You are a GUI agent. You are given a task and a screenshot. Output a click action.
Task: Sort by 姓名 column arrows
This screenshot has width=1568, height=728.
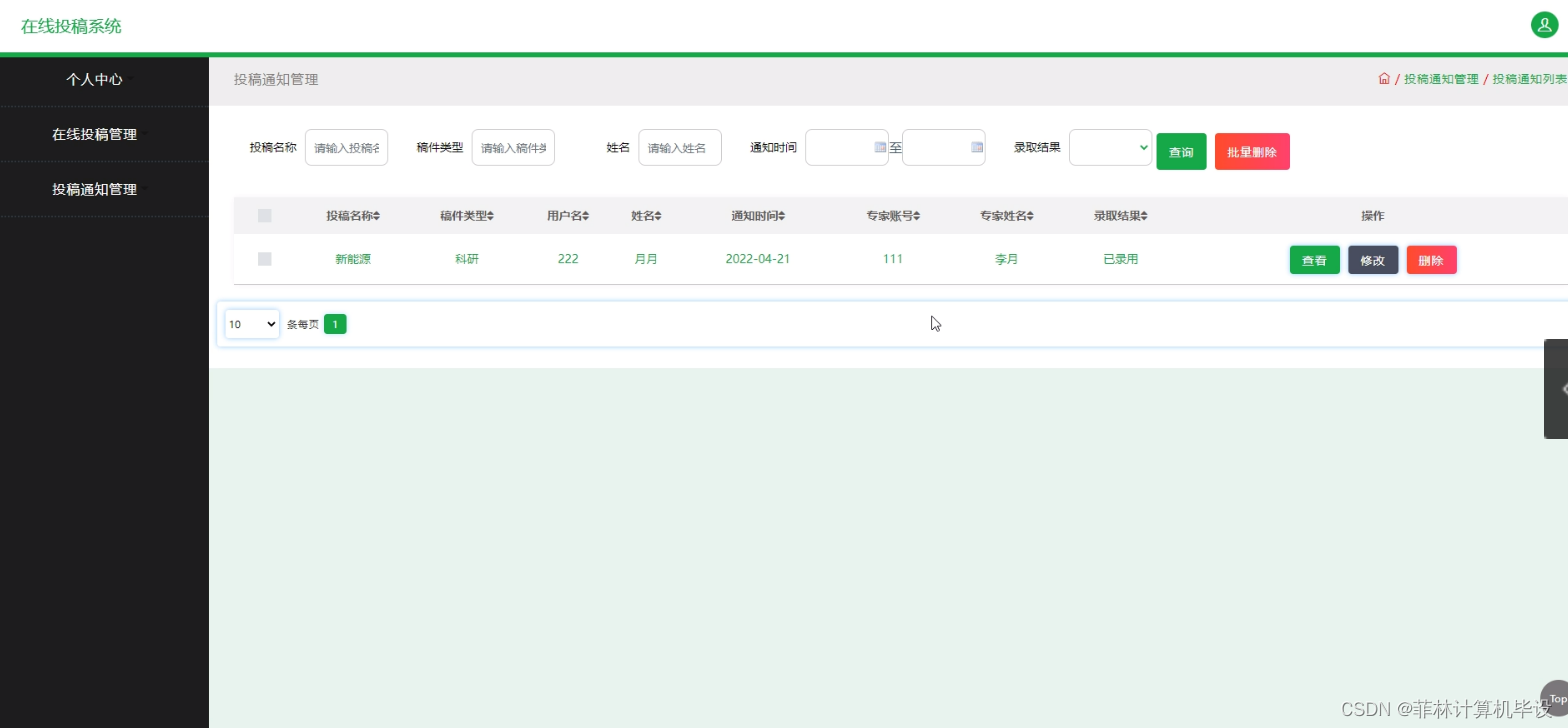(658, 216)
